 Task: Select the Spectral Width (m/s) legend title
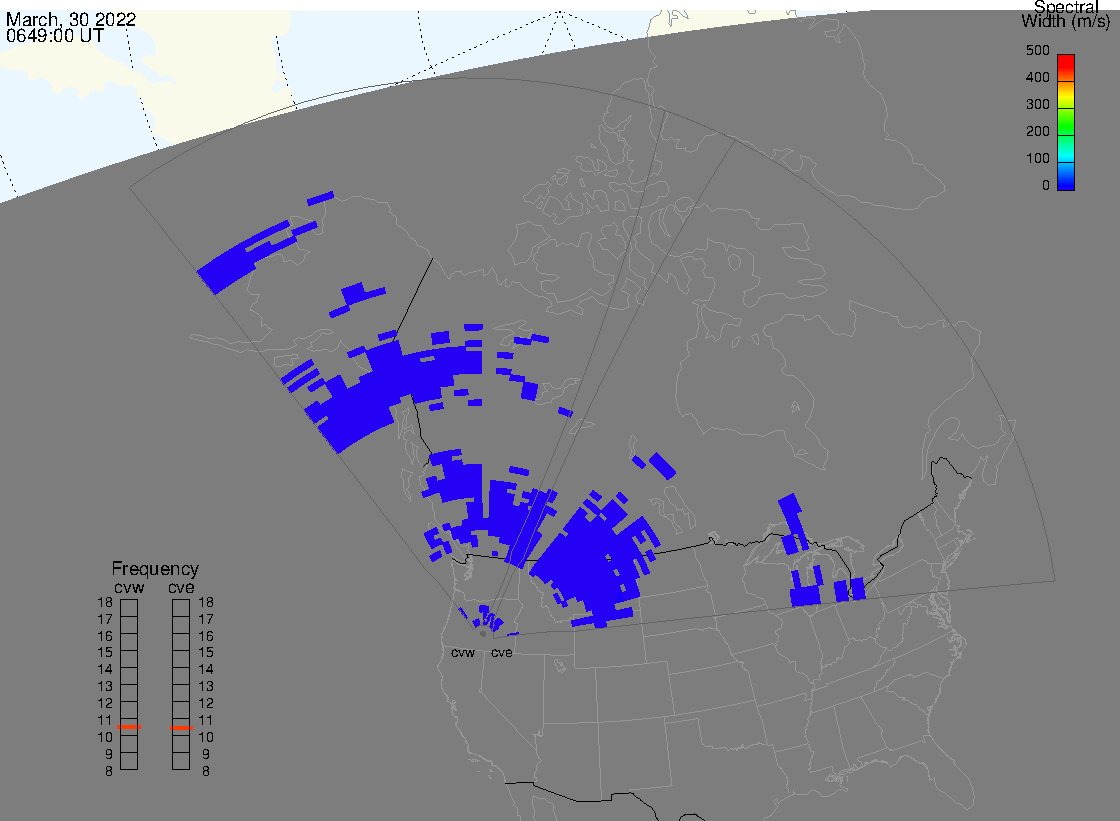click(x=1066, y=14)
